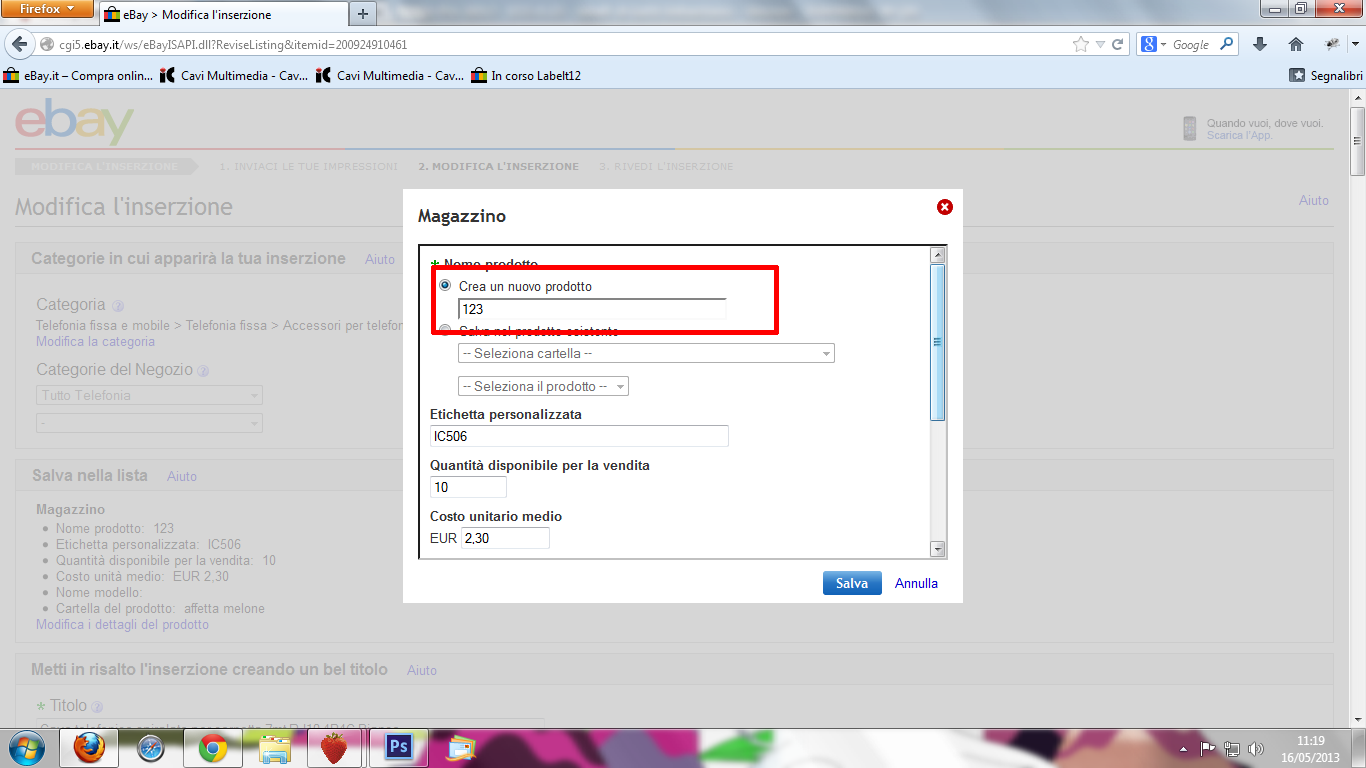This screenshot has height=768, width=1366.
Task: Bookmark this page with the star icon
Action: pyautogui.click(x=1080, y=45)
